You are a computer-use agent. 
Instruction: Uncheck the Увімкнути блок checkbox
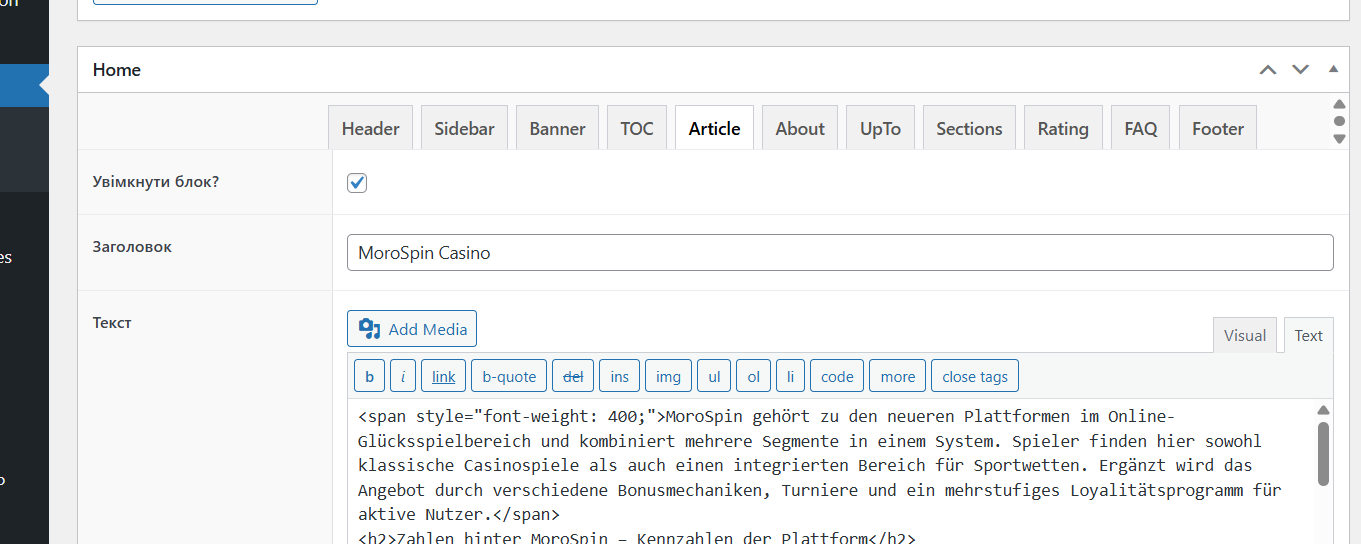coord(357,183)
